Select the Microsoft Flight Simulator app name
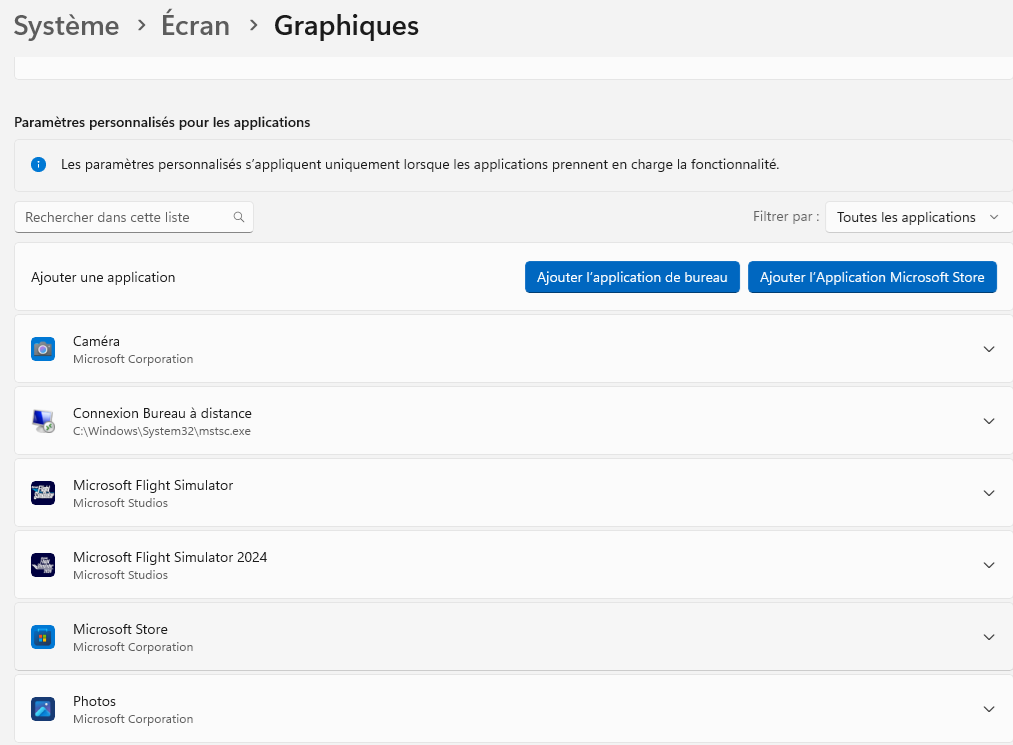 tap(153, 485)
